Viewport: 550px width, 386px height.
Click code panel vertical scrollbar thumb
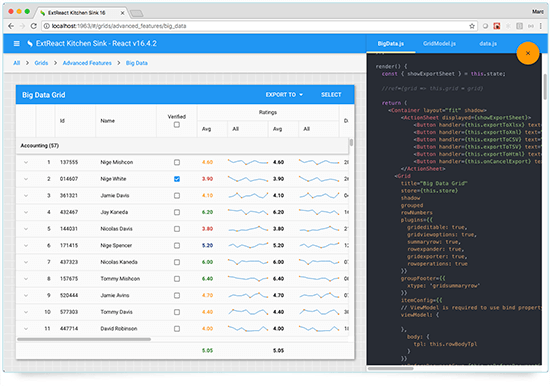point(545,87)
